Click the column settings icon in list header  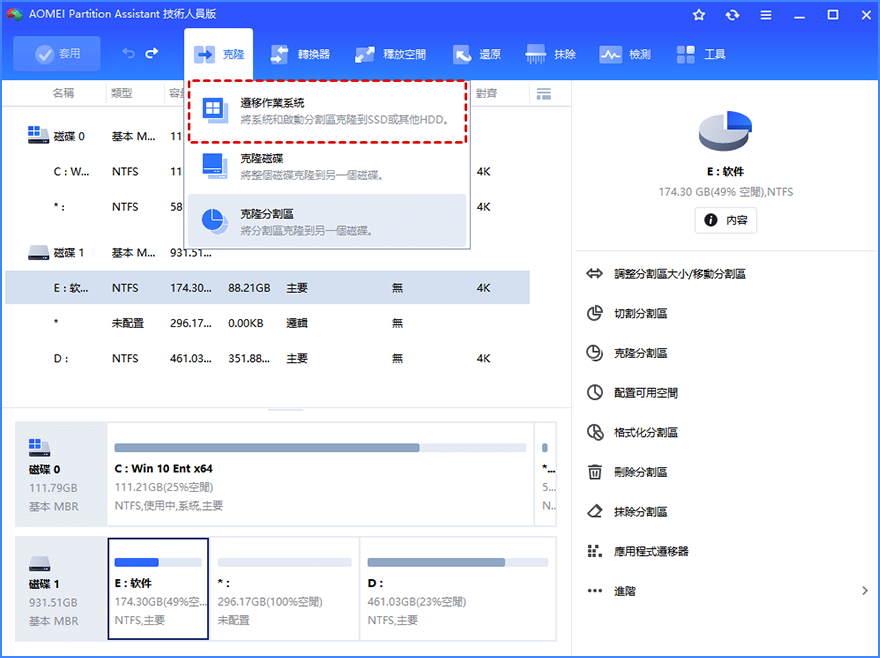tap(544, 94)
